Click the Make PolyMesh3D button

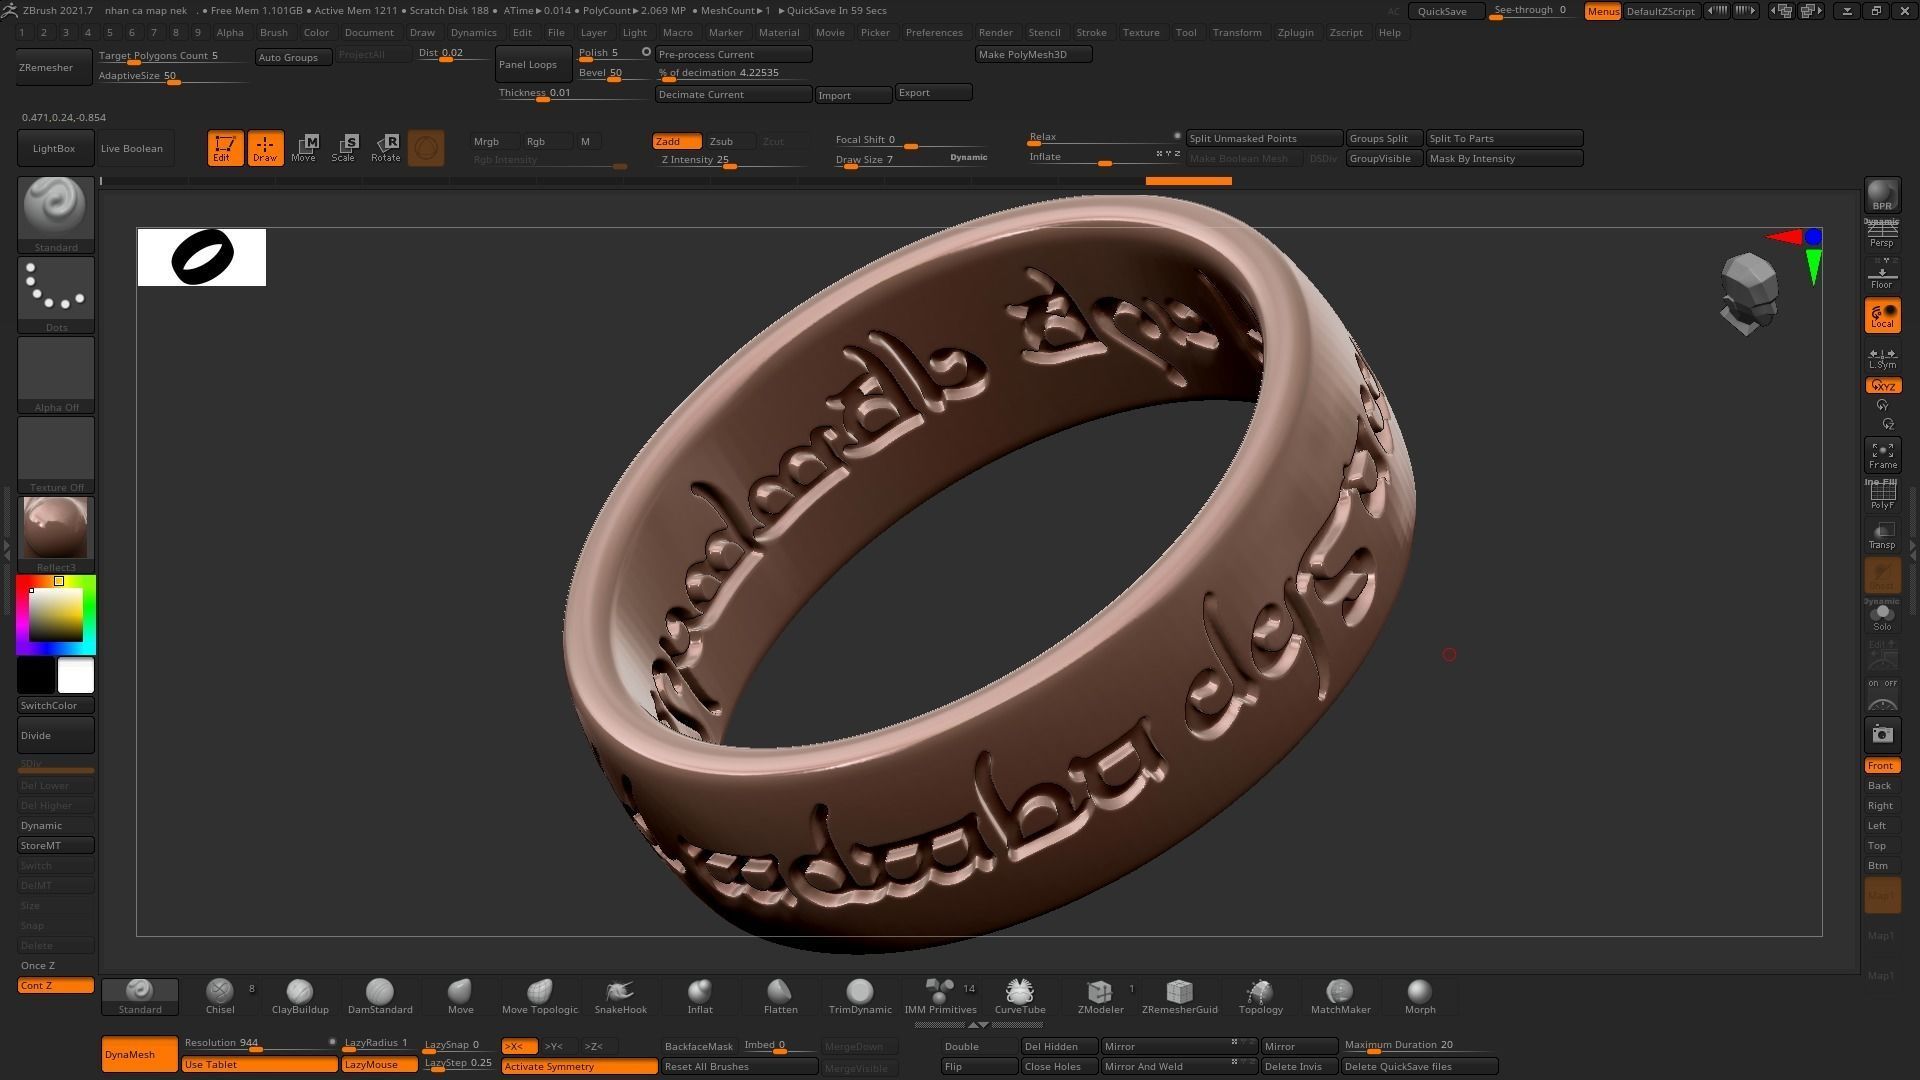1033,54
